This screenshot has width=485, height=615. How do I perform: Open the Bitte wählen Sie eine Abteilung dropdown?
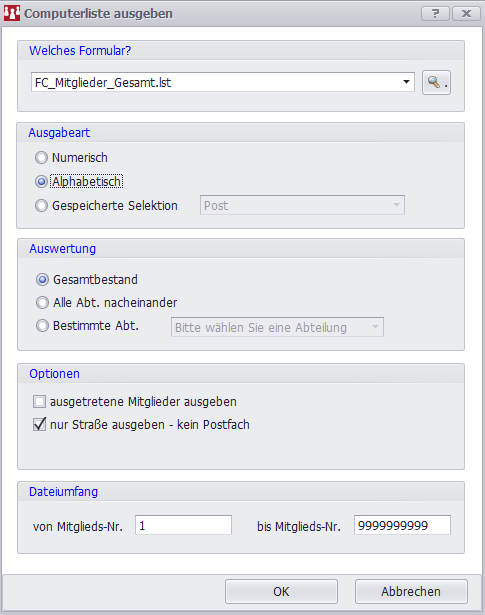pyautogui.click(x=277, y=327)
